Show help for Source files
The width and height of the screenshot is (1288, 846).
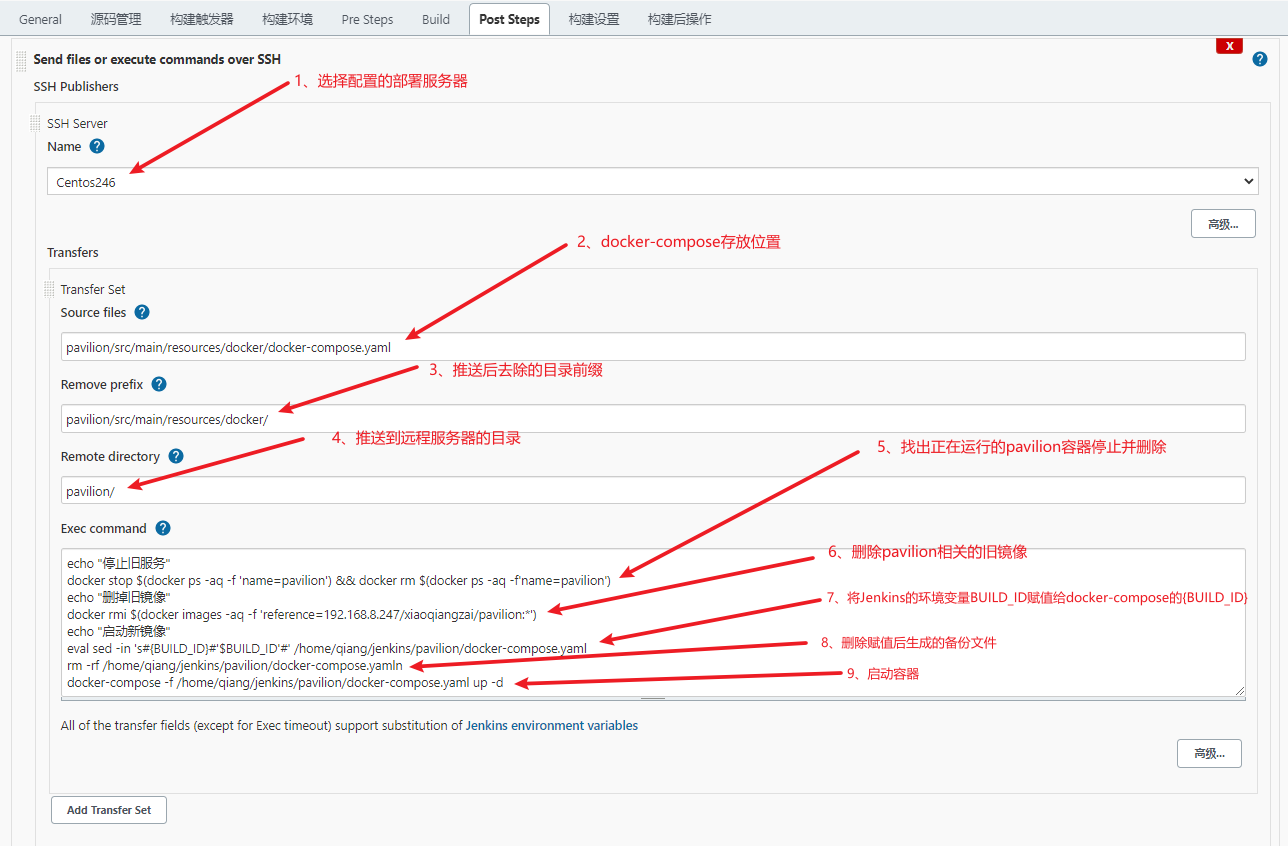click(142, 312)
